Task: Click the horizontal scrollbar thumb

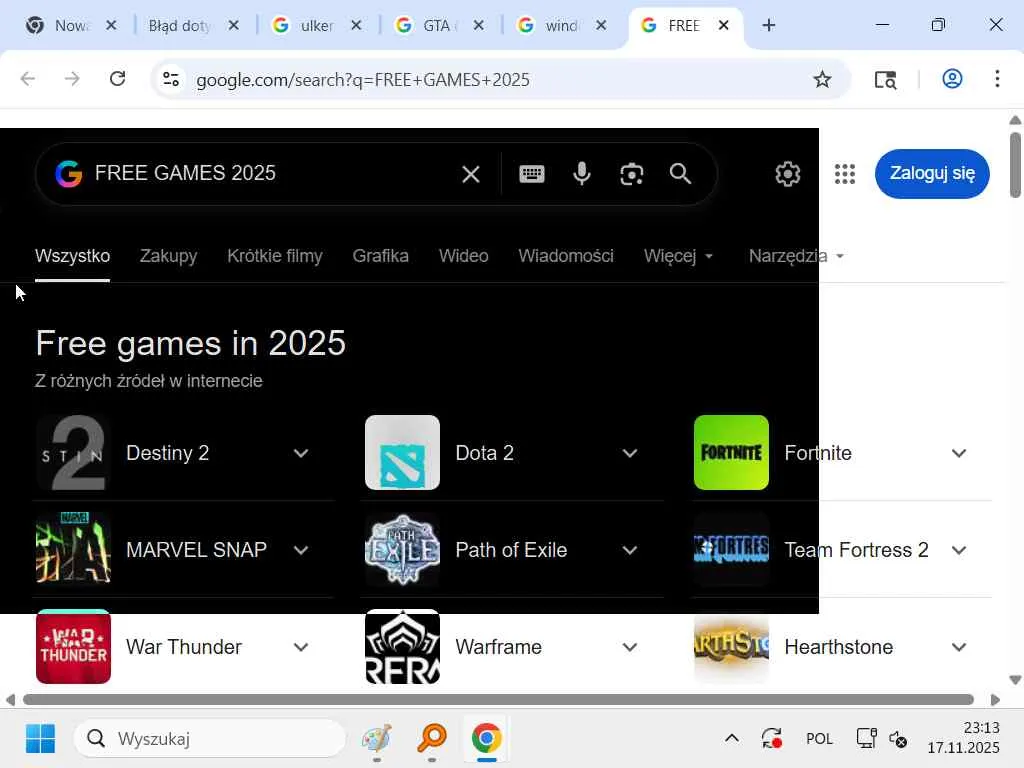Action: tap(498, 699)
